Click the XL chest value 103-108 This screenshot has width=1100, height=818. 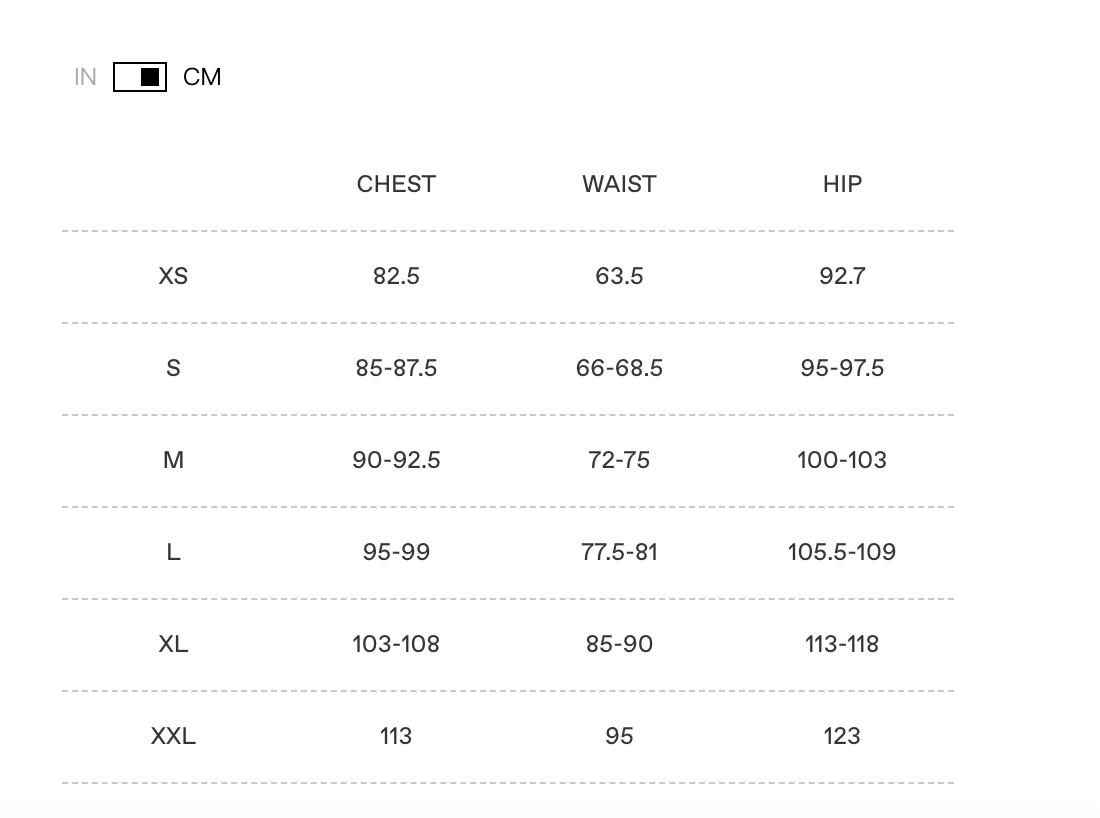(x=396, y=644)
